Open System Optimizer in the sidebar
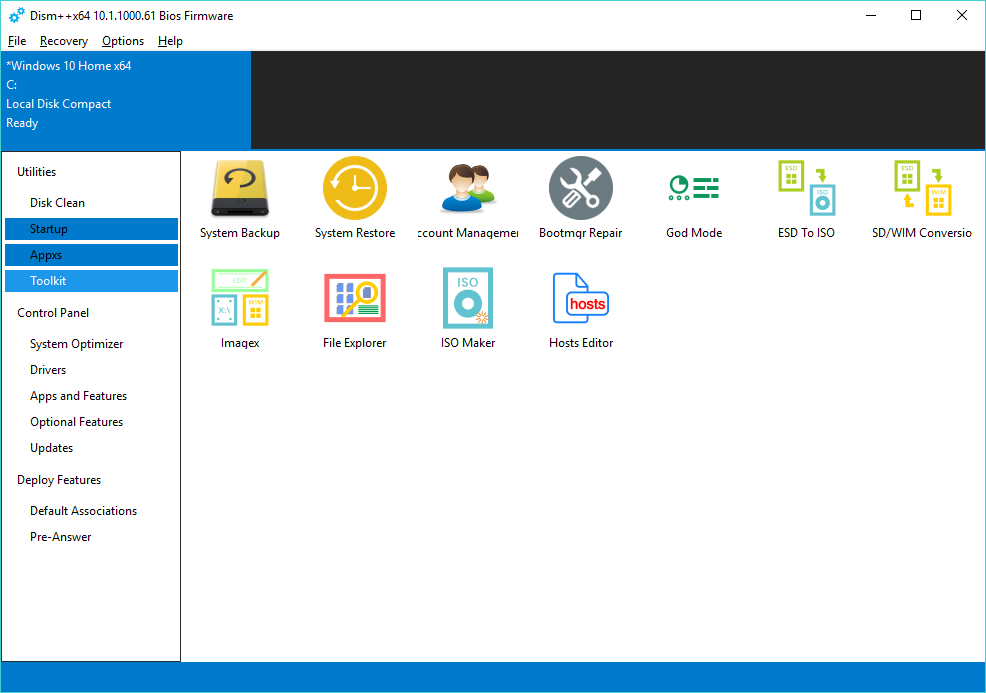Screen dimensions: 986x693 [x=91, y=344]
